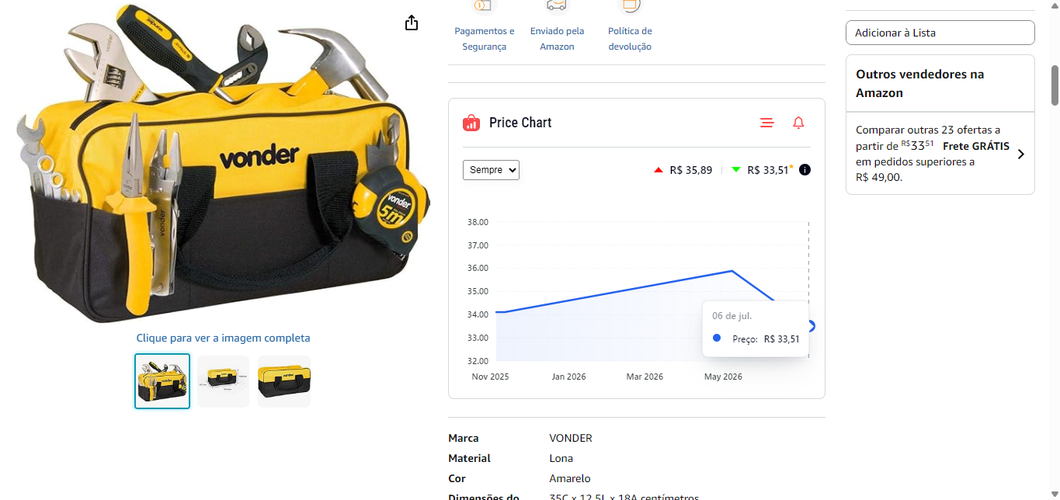Image resolution: width=1060 pixels, height=500 pixels.
Task: Click the Adicionar à Lista button
Action: coord(940,32)
